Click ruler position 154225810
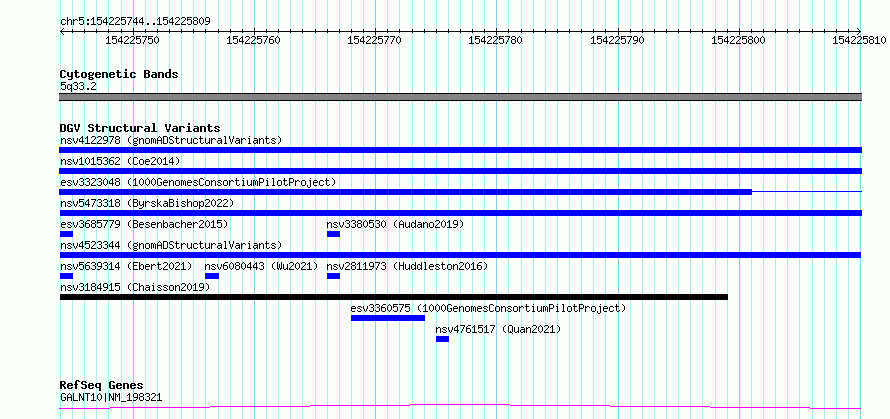 click(x=859, y=40)
